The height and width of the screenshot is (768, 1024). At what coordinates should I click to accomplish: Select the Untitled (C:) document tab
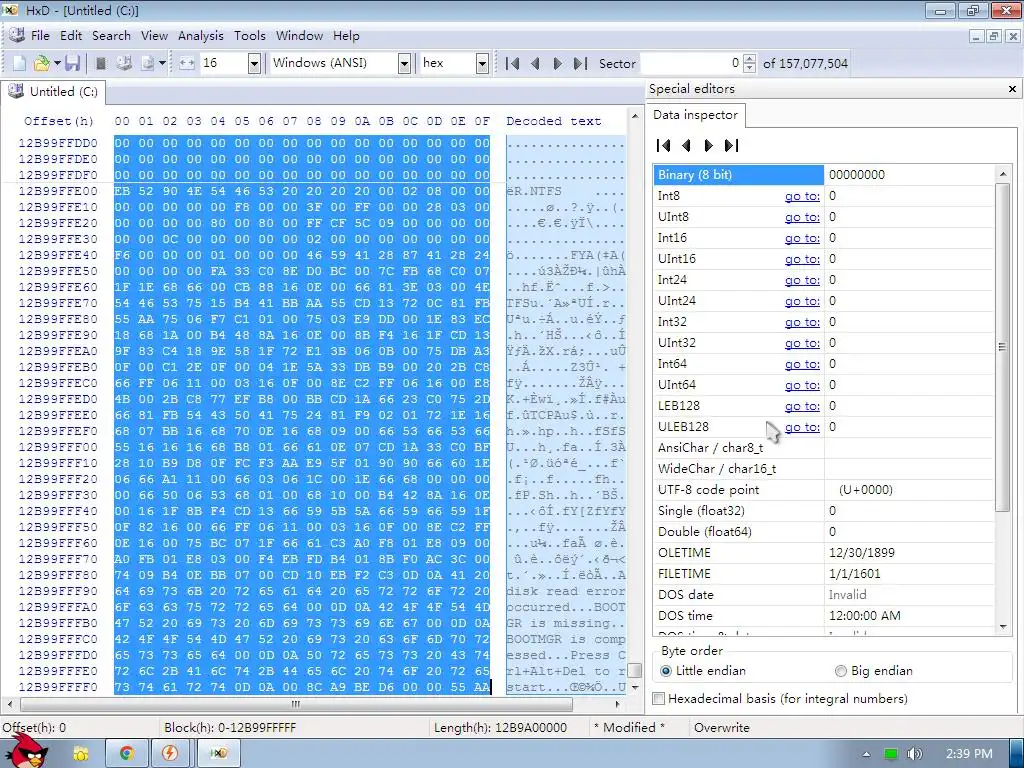pyautogui.click(x=54, y=91)
